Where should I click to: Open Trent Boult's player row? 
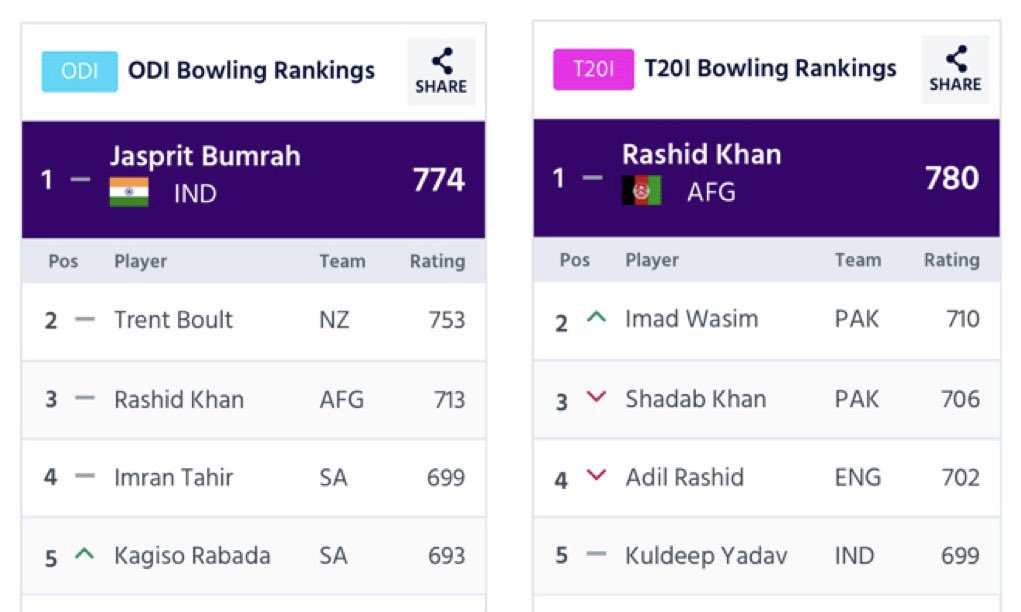pos(253,321)
